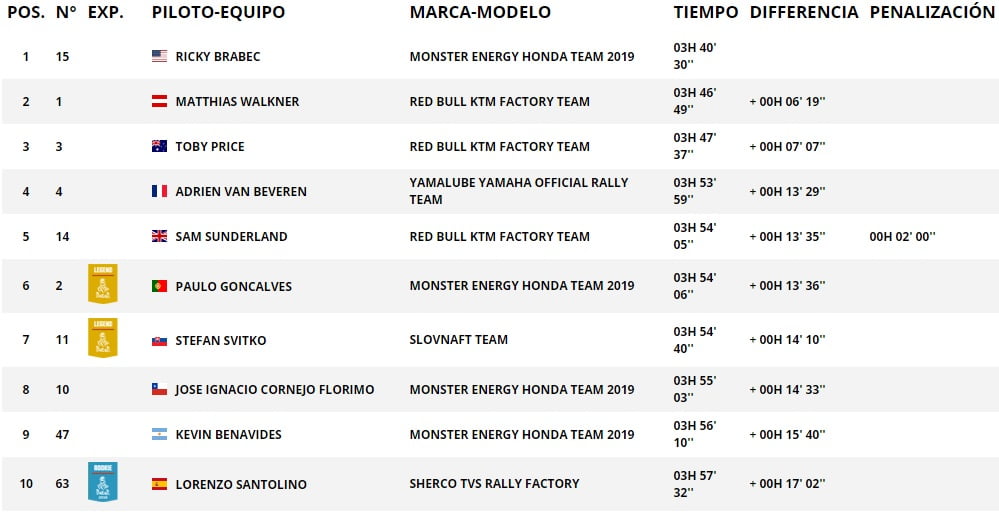The width and height of the screenshot is (999, 515).
Task: Click the yellow Legend badge for Paulo Goncalves
Action: coord(103,284)
